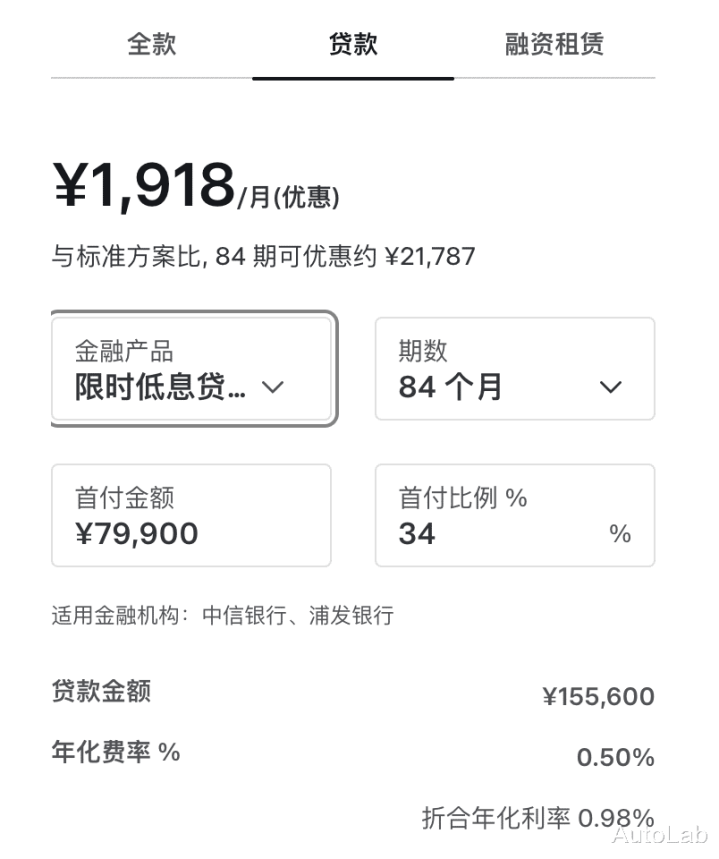
Task: Click the 年化费率 % label
Action: (x=115, y=752)
